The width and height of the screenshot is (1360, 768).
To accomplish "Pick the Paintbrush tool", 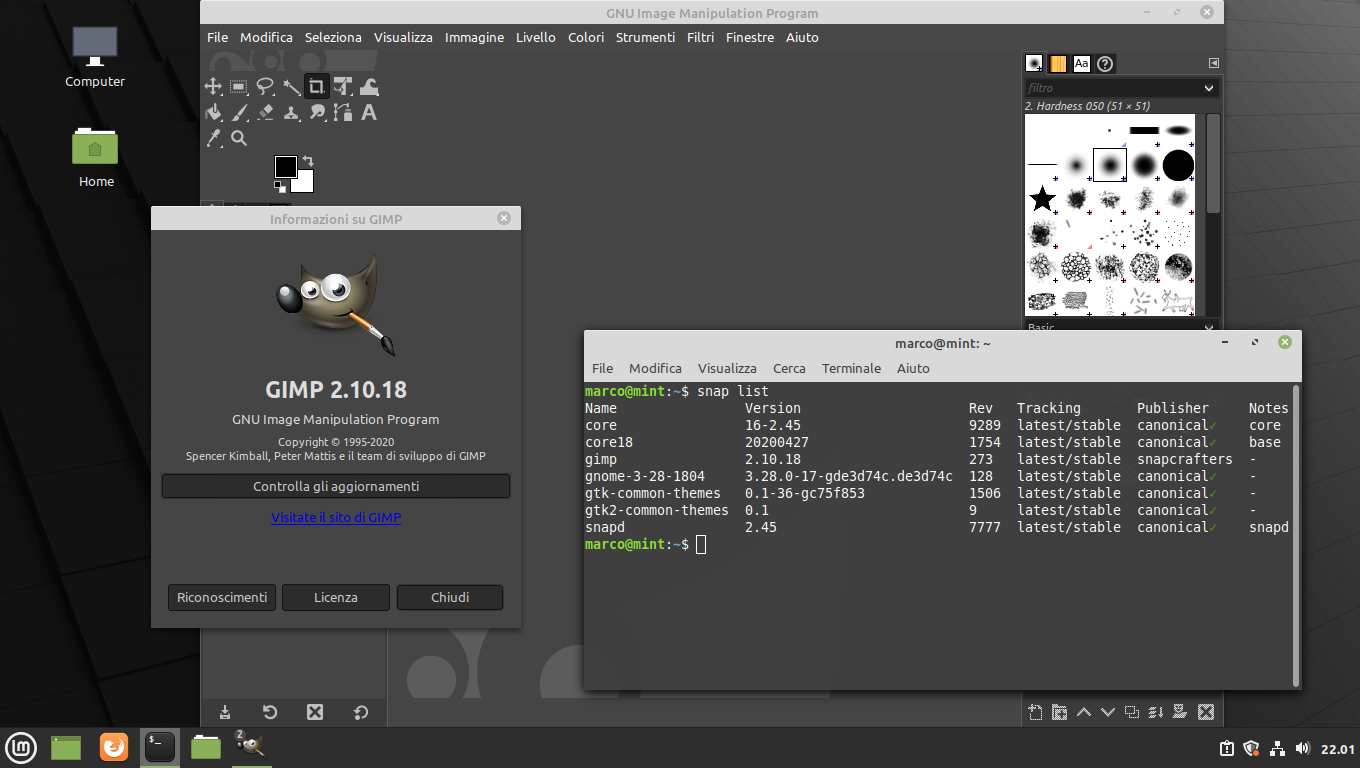I will coord(239,112).
